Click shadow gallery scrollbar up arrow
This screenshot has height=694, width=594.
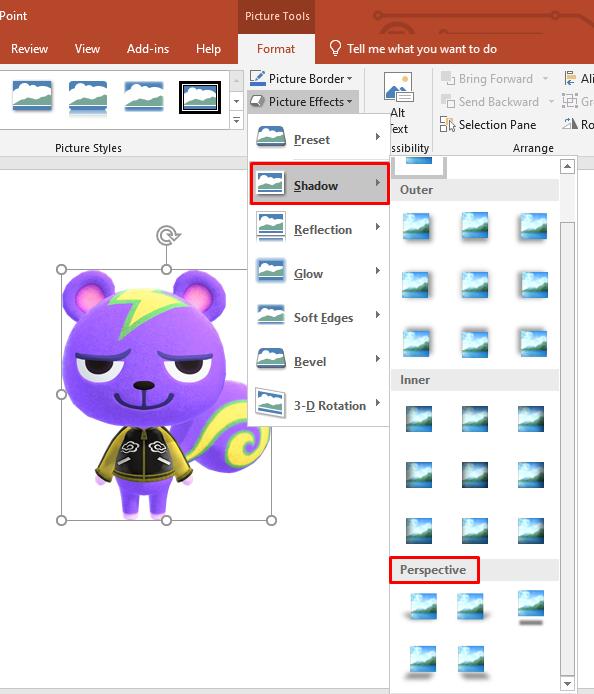[567, 166]
